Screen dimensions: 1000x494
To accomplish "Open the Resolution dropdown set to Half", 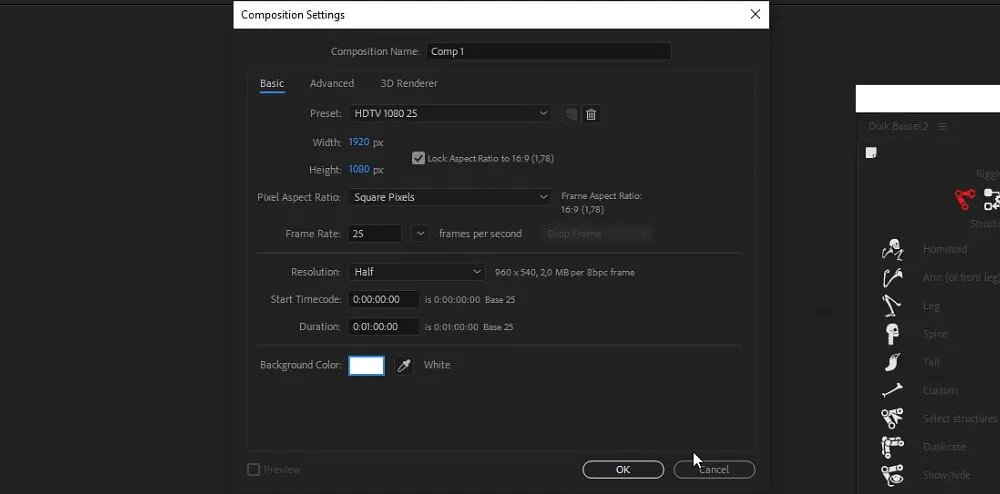I will (x=417, y=272).
